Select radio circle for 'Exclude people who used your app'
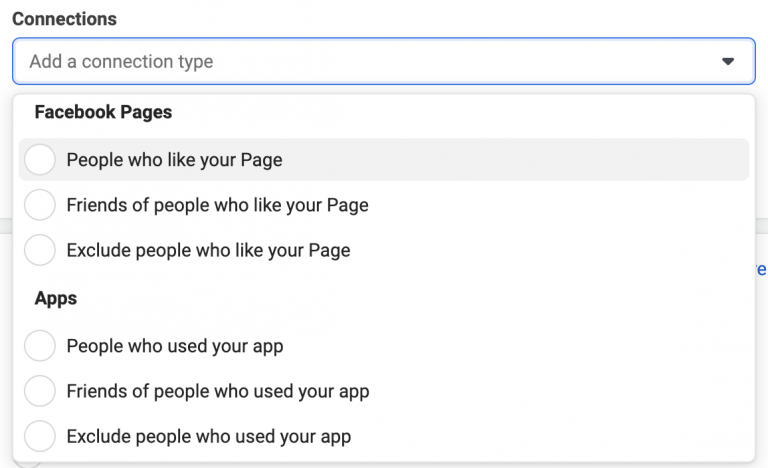This screenshot has width=768, height=468. click(x=39, y=436)
